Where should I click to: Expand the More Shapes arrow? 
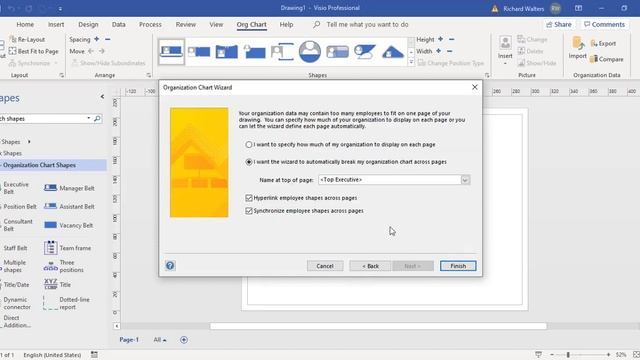pos(29,142)
